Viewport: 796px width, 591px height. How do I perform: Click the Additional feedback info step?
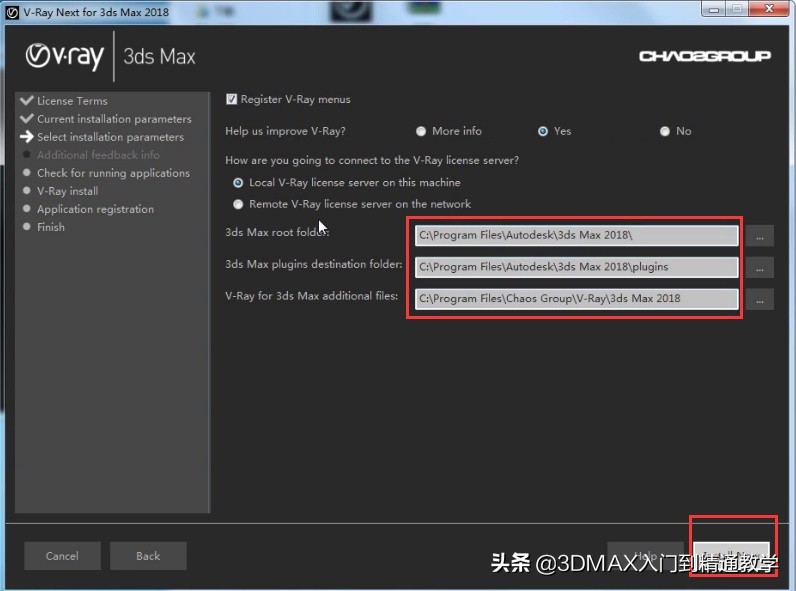click(x=98, y=155)
